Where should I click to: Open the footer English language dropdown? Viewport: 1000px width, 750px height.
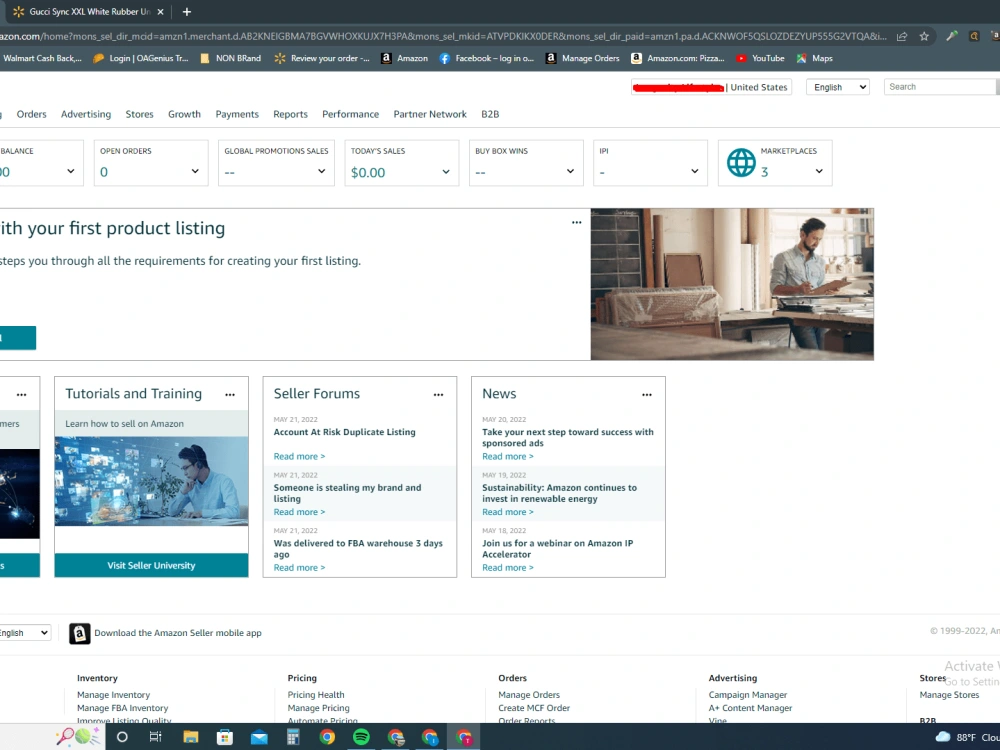(x=24, y=633)
